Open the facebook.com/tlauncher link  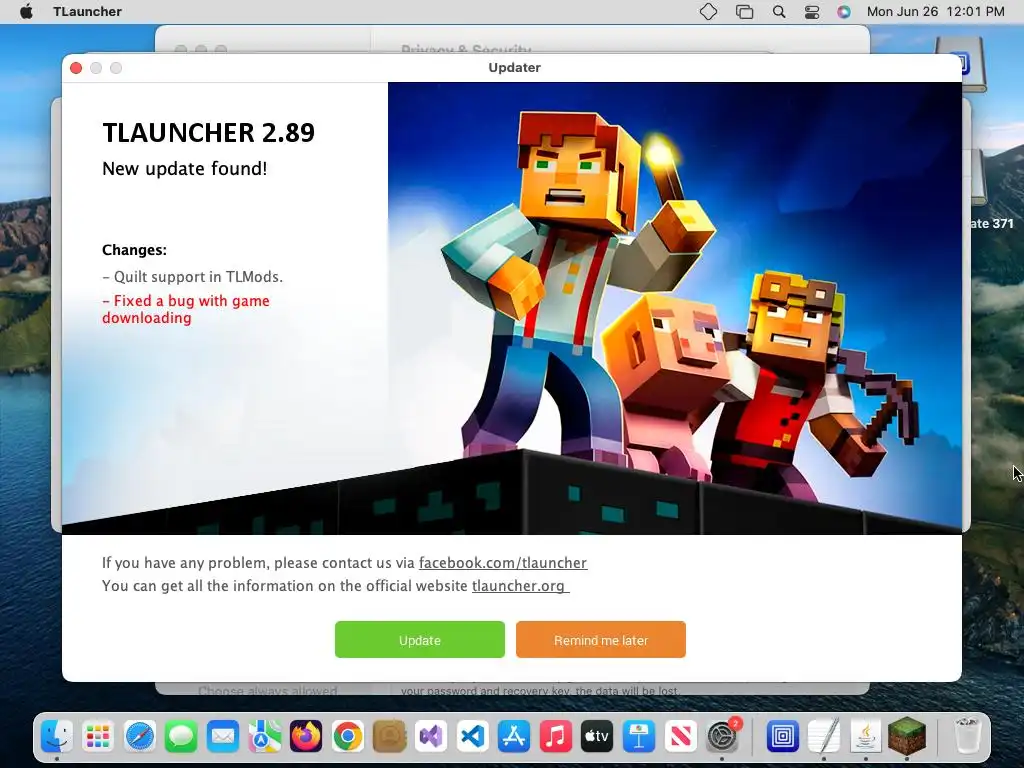coord(503,563)
